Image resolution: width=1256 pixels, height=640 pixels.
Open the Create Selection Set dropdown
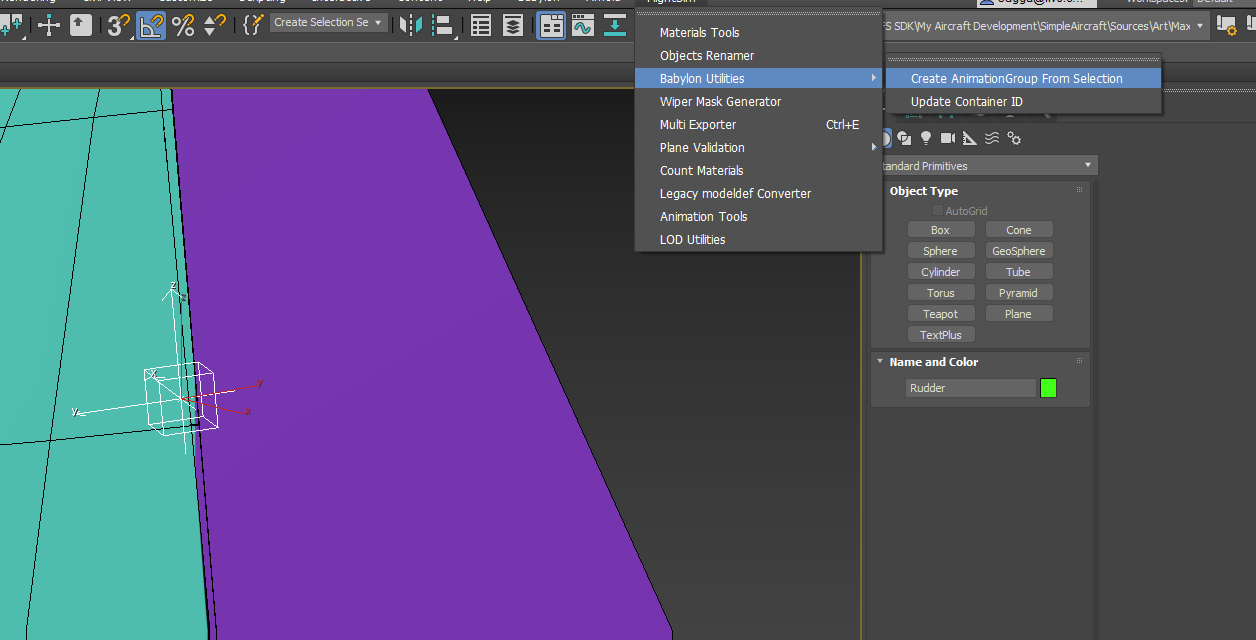pyautogui.click(x=329, y=22)
